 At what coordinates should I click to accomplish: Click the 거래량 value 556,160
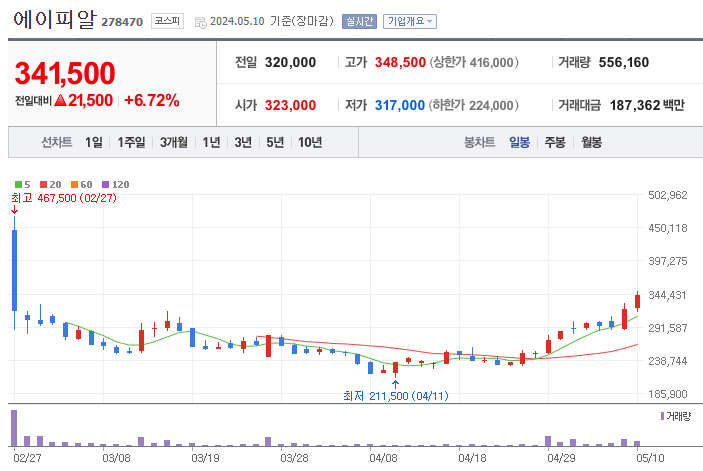point(624,62)
